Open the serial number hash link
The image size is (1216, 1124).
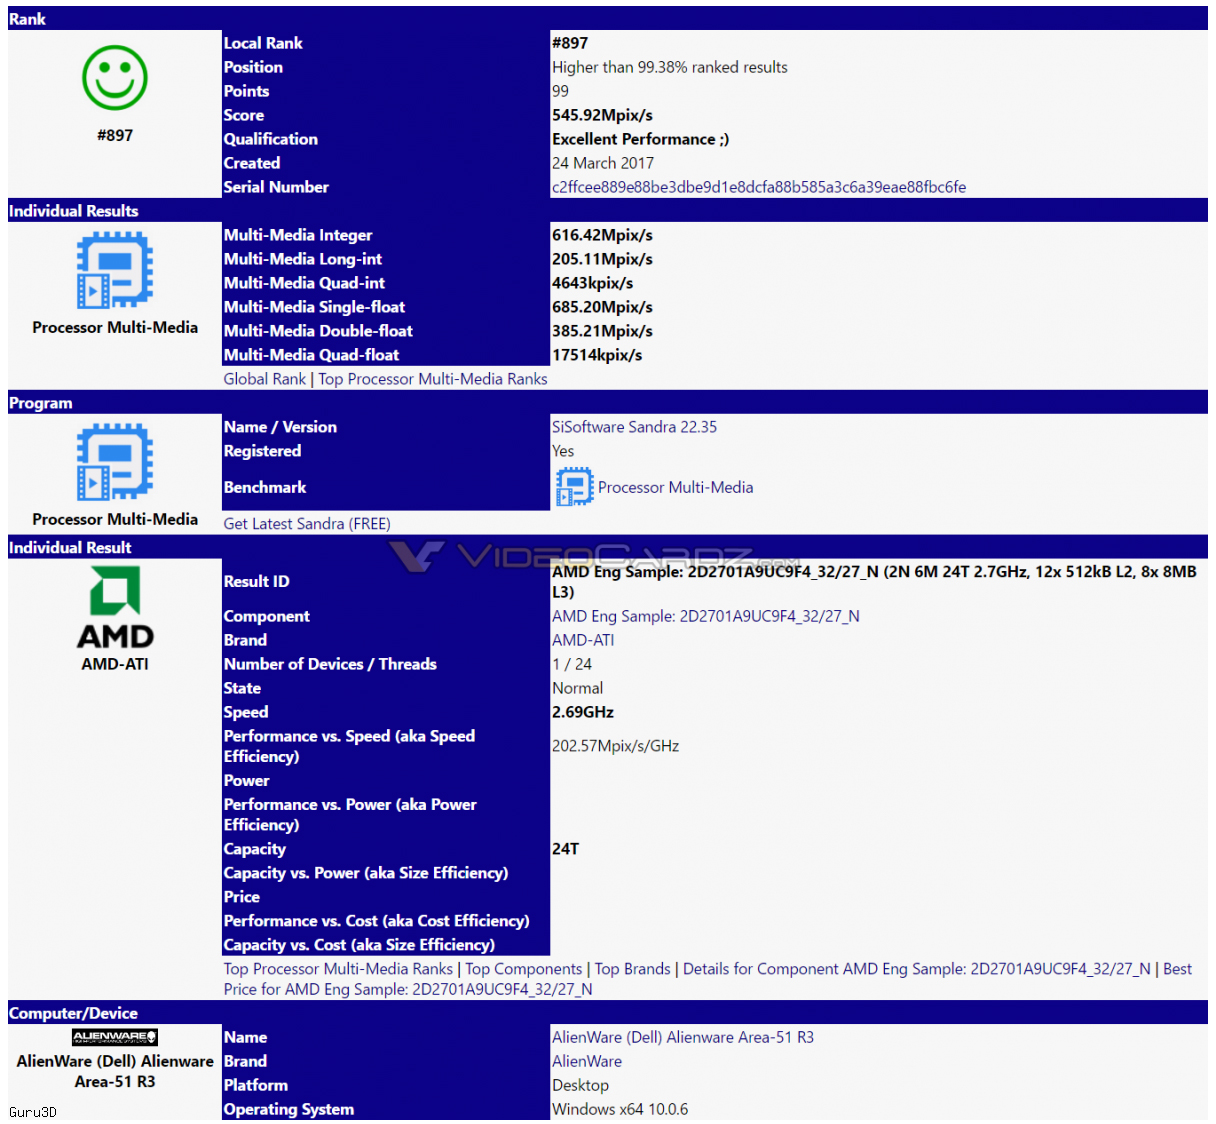point(759,187)
